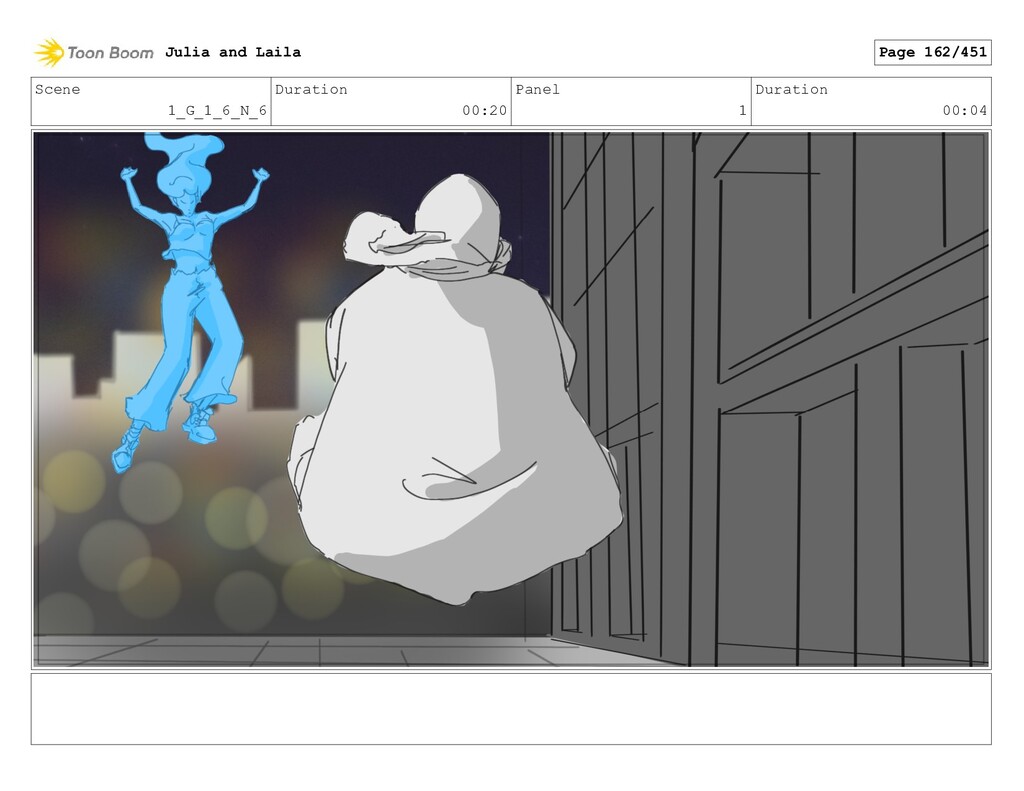Select the project title 'Julia and Laila'
The image size is (1024, 791).
pos(232,52)
